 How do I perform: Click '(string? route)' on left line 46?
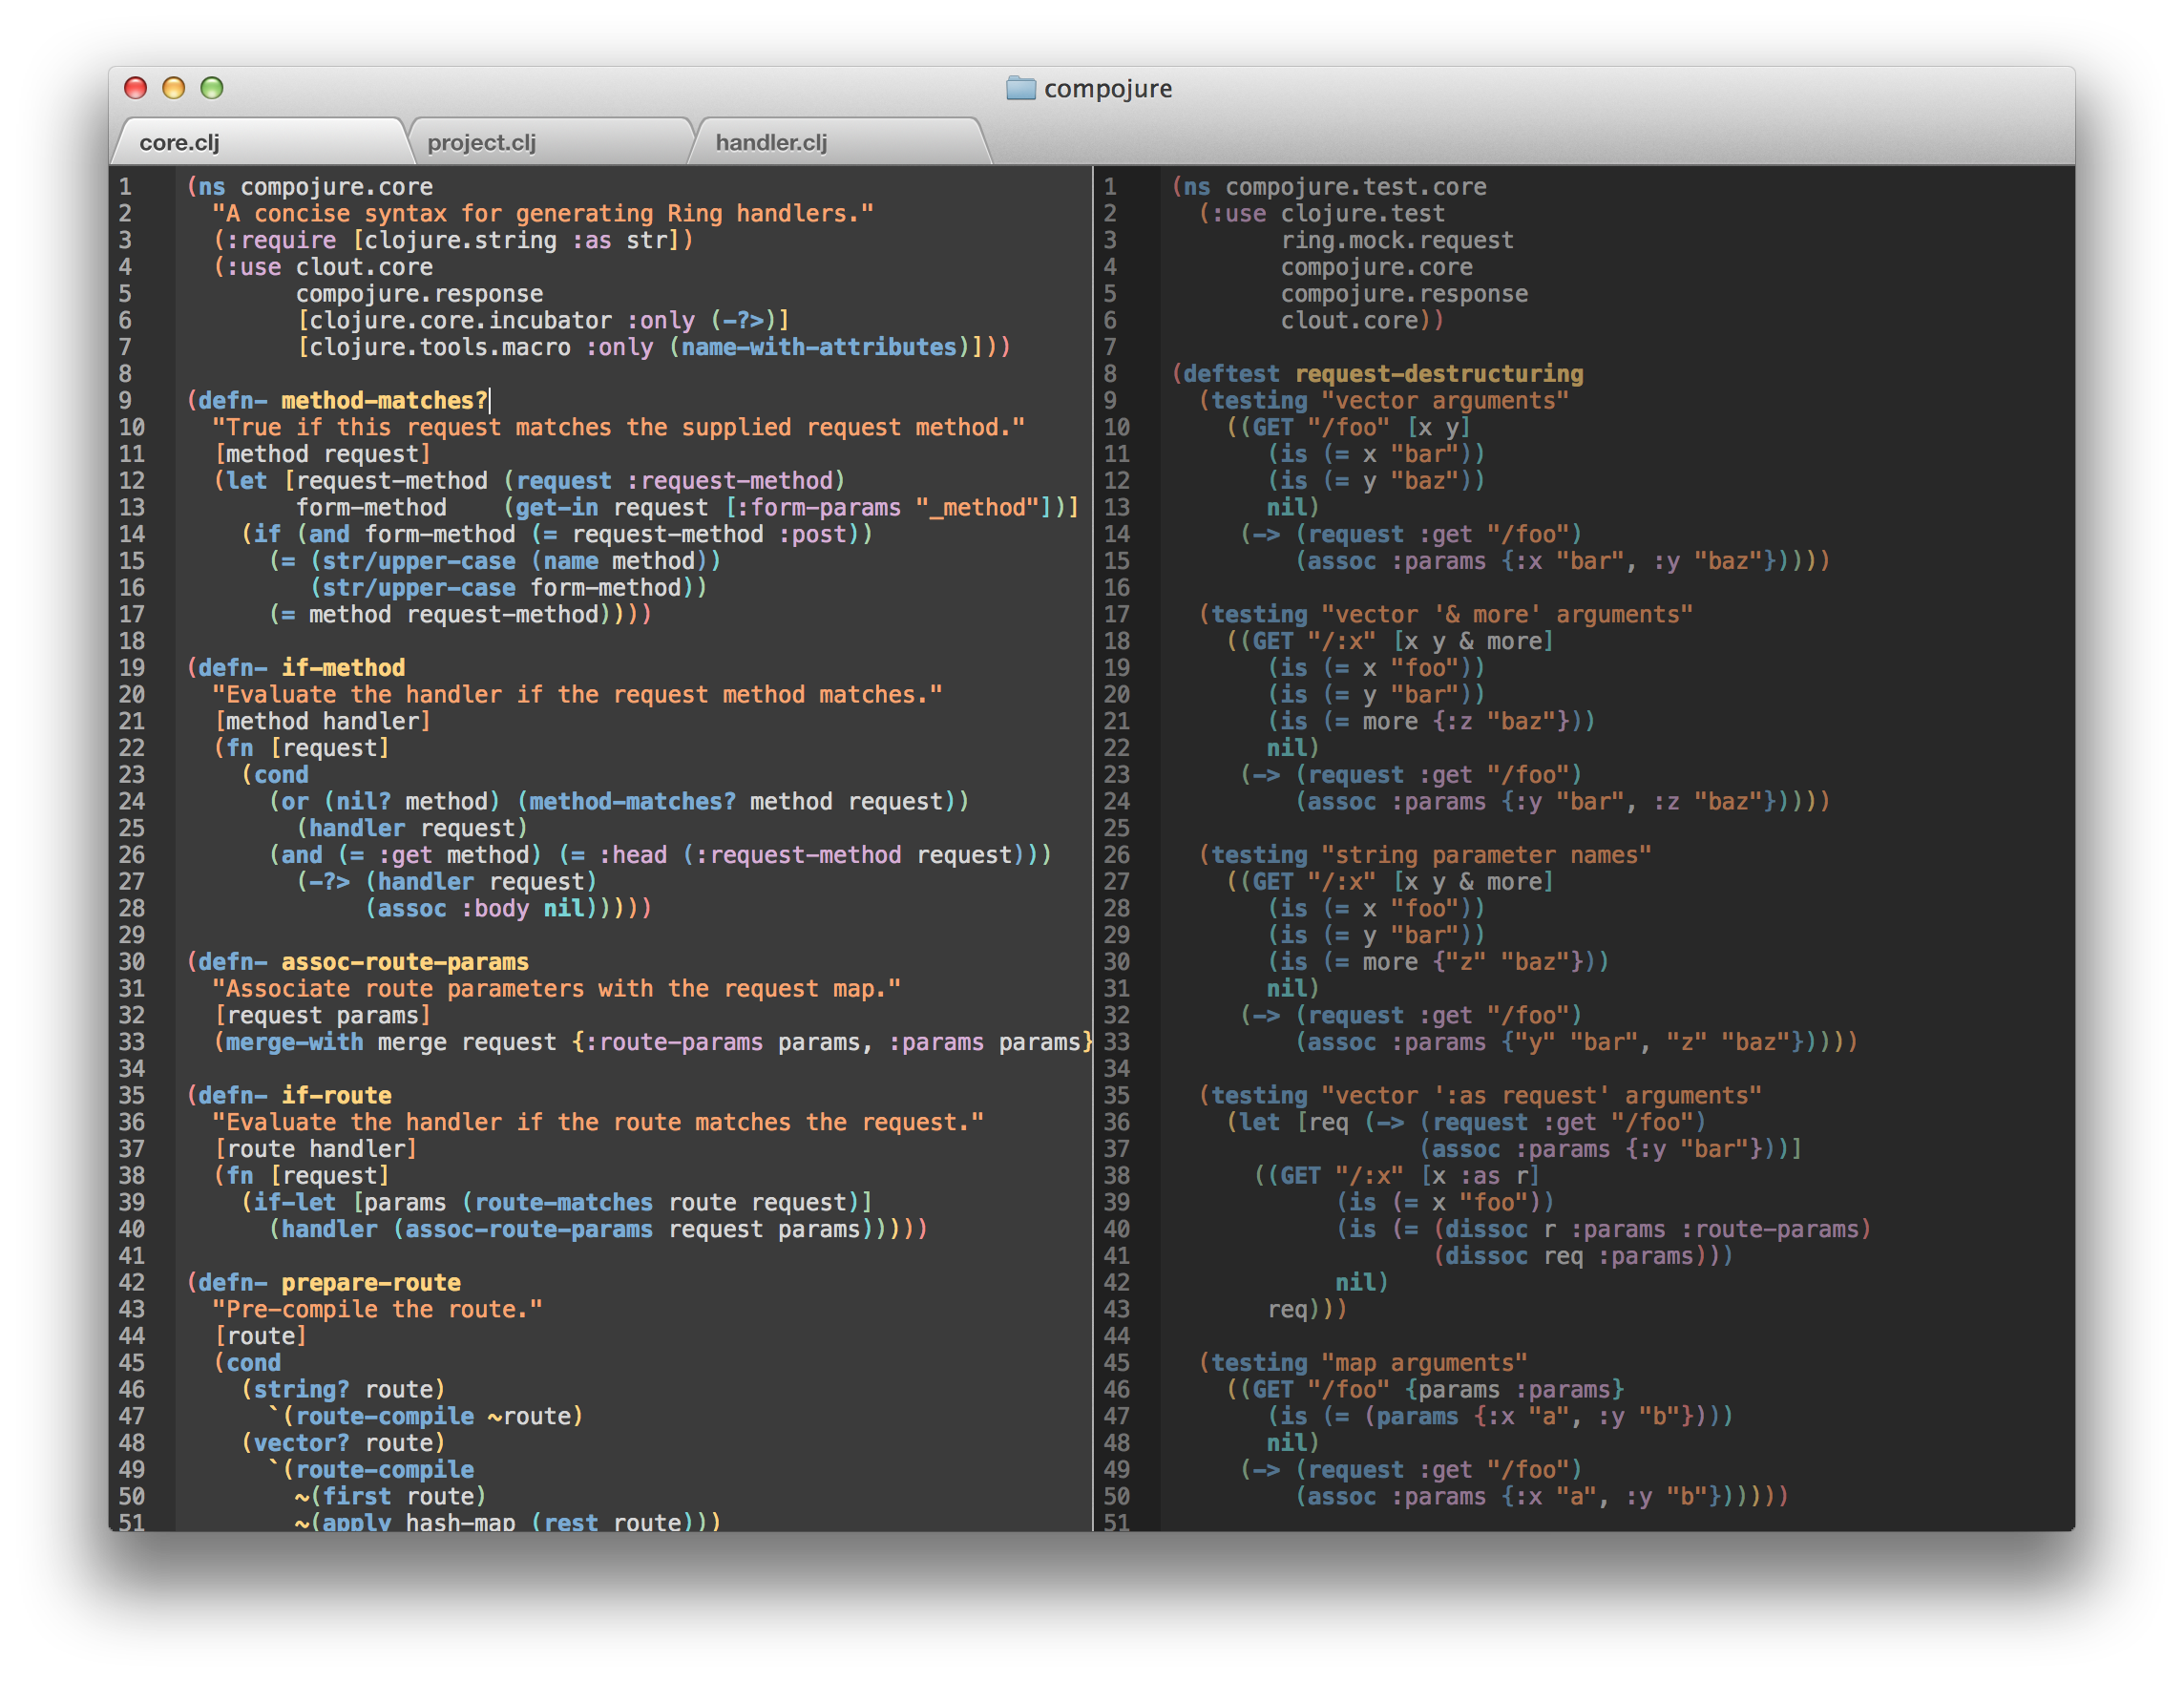(343, 1390)
